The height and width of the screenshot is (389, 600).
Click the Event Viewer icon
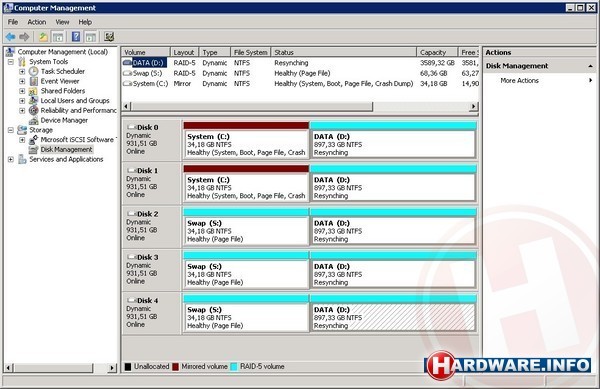pos(34,81)
